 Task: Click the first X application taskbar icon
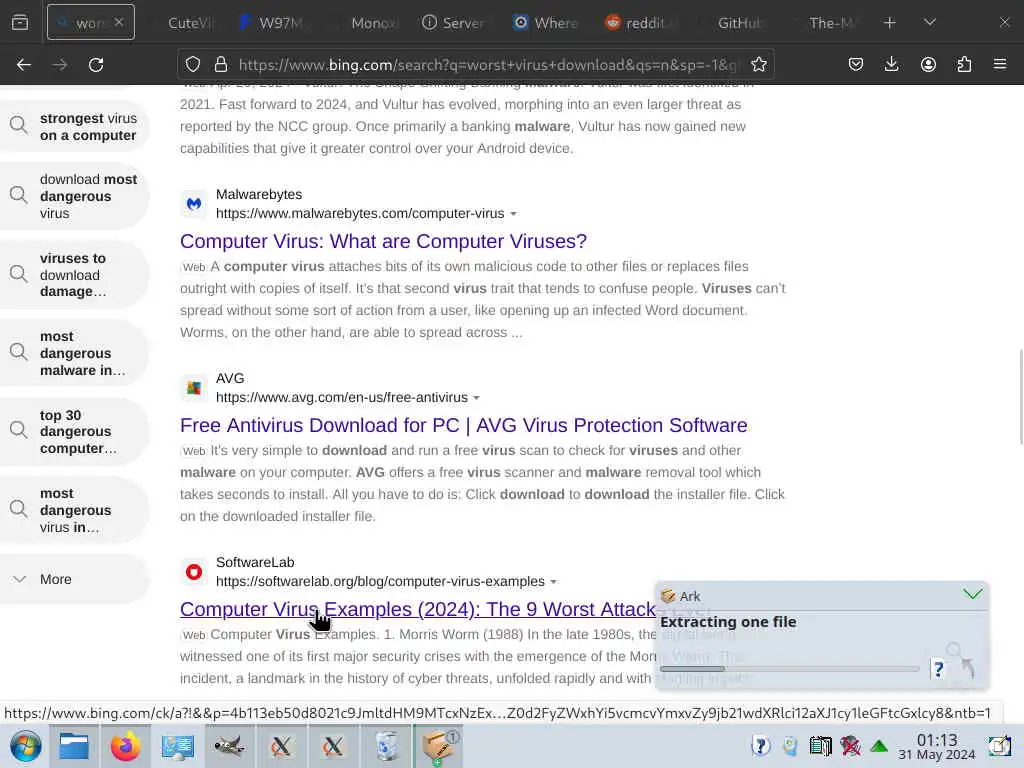click(281, 746)
